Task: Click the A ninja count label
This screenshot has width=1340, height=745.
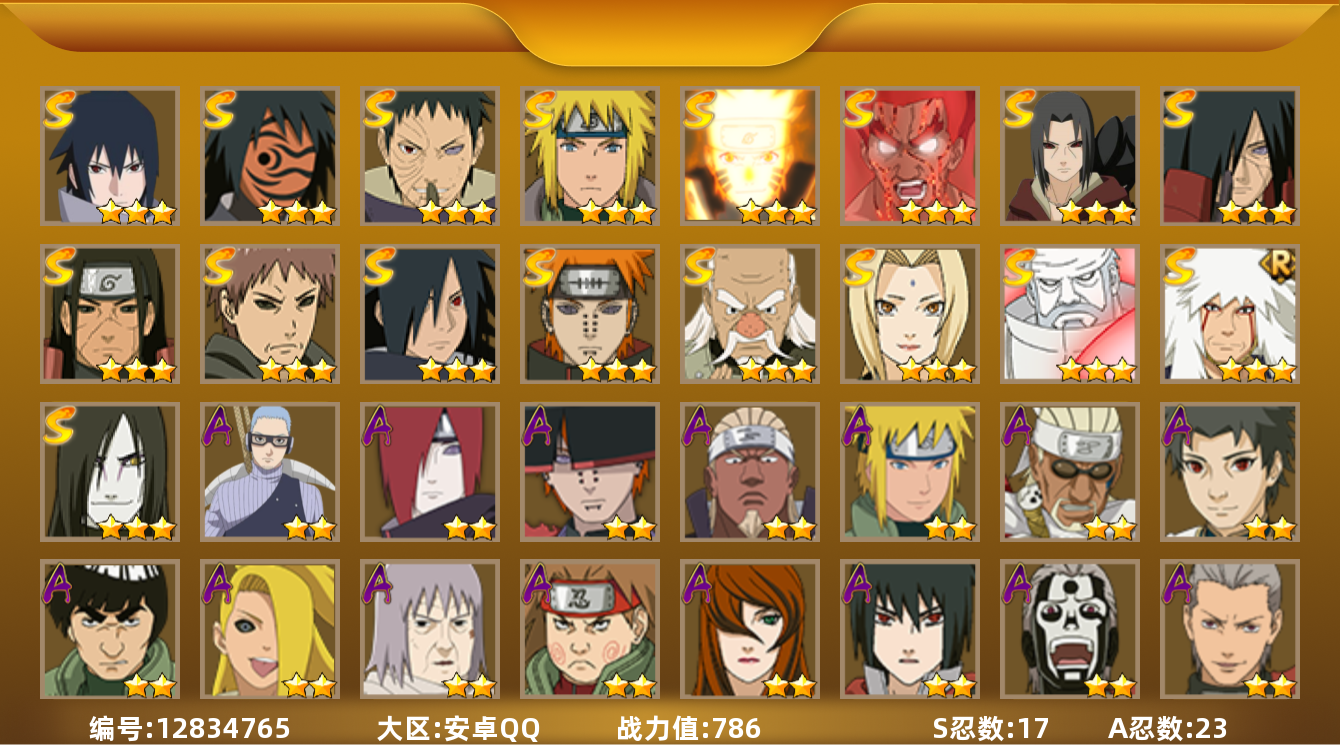Action: point(1168,728)
